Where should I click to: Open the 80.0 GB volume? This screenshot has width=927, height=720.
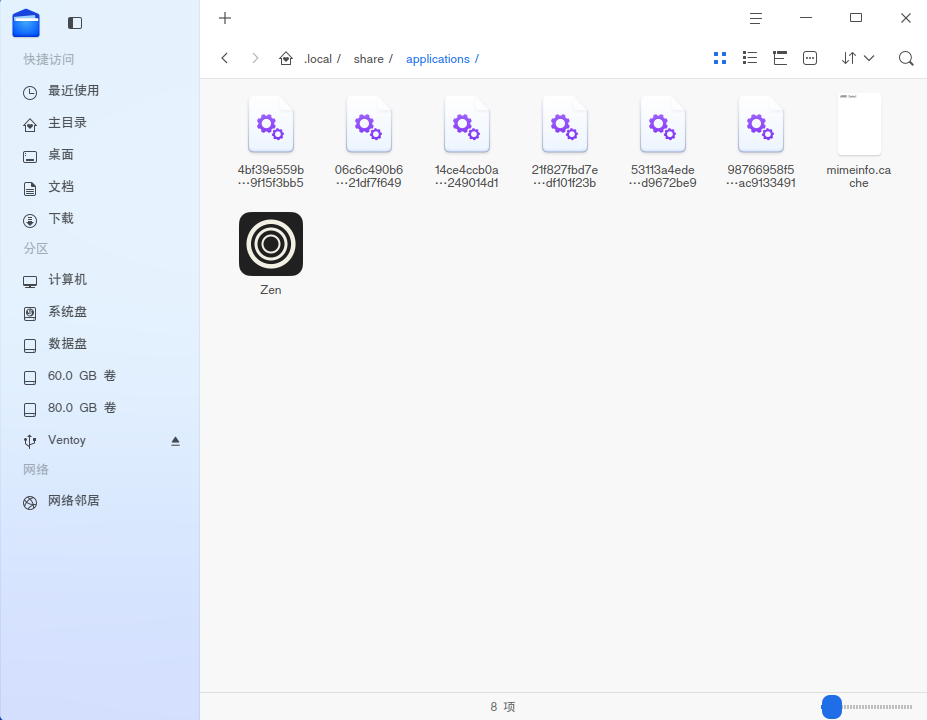100,408
